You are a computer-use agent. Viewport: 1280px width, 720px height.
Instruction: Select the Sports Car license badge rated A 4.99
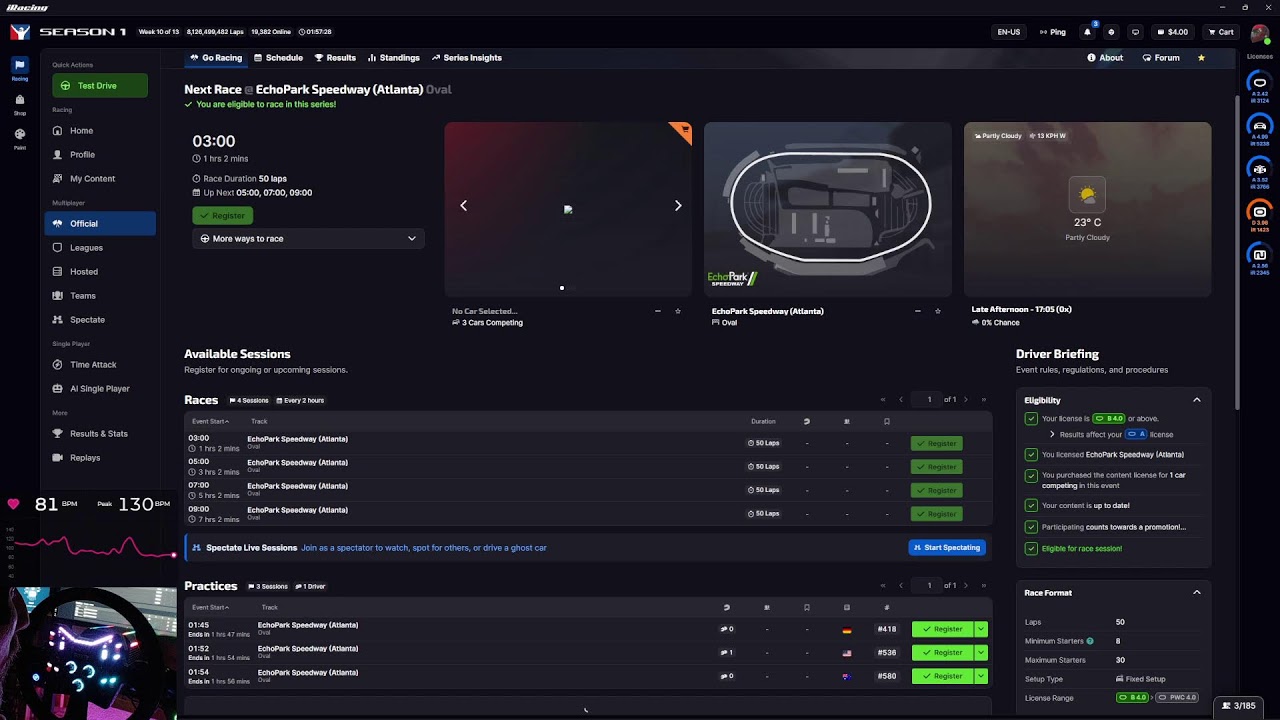point(1260,129)
